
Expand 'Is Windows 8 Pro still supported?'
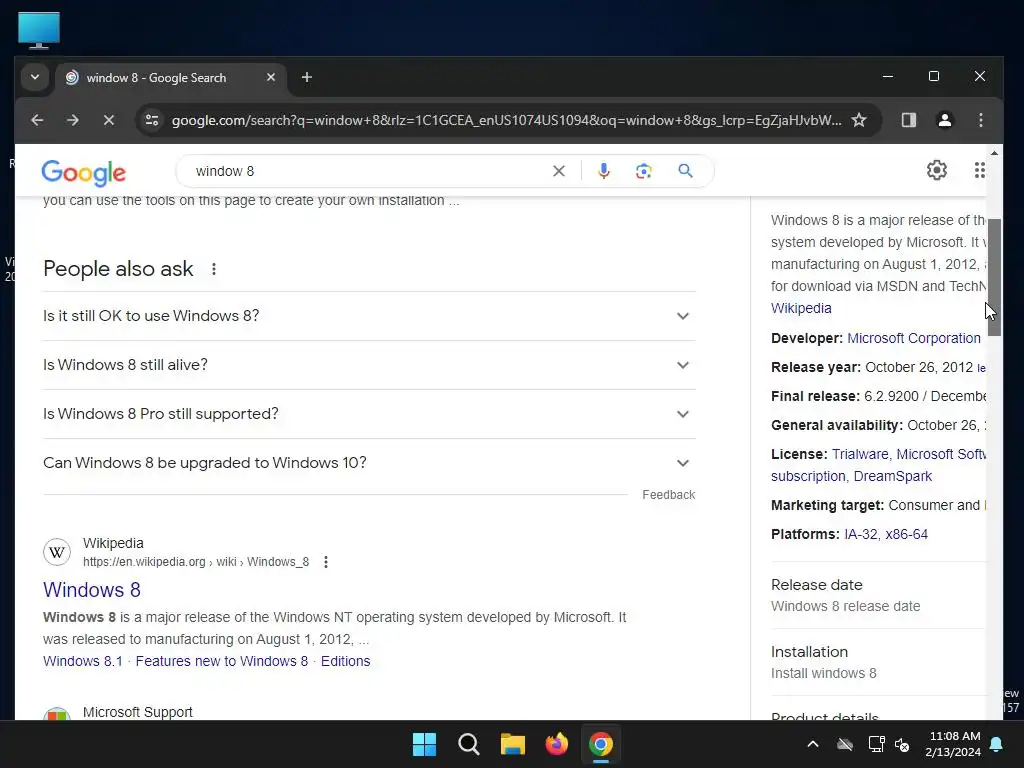(369, 414)
